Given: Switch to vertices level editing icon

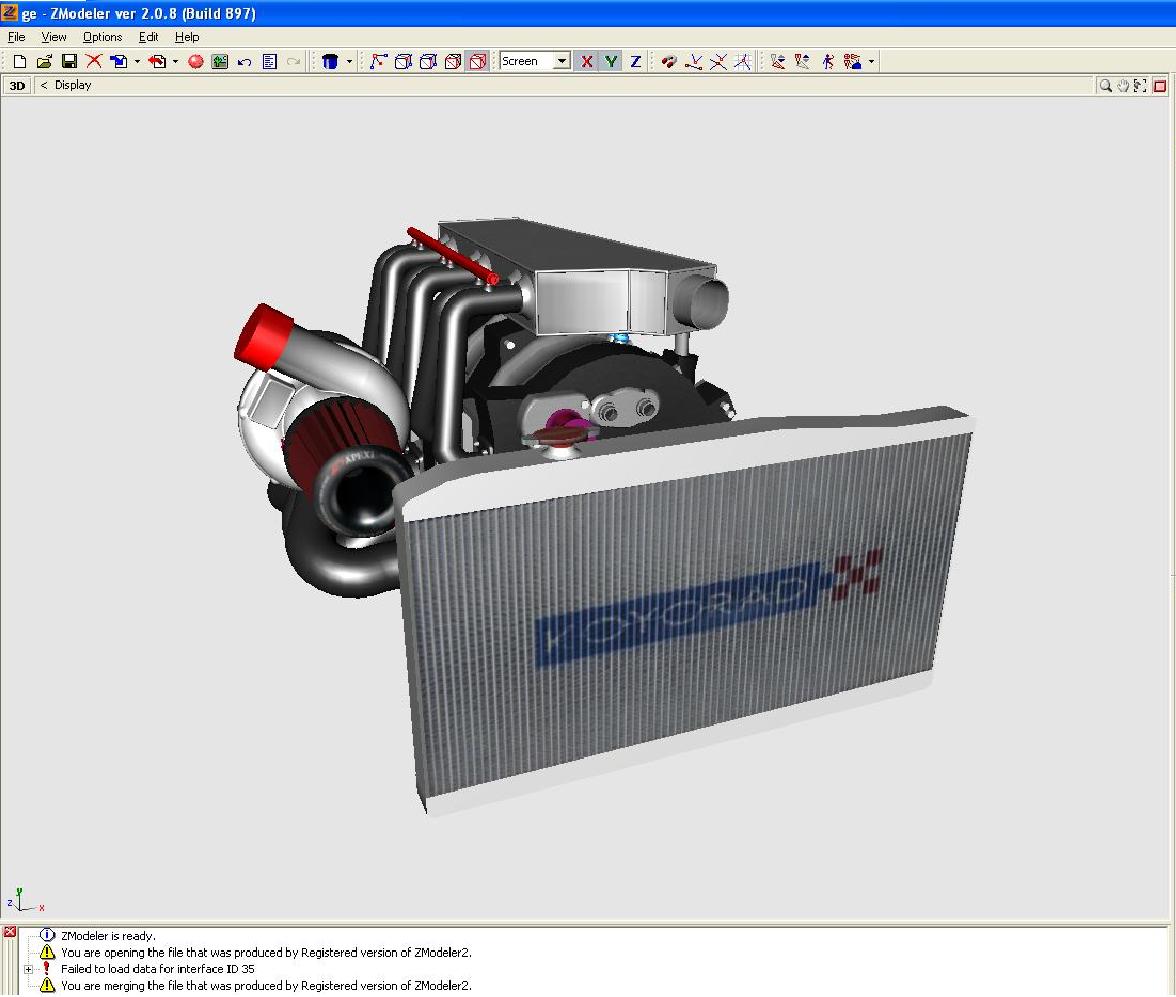Looking at the screenshot, I should (379, 62).
